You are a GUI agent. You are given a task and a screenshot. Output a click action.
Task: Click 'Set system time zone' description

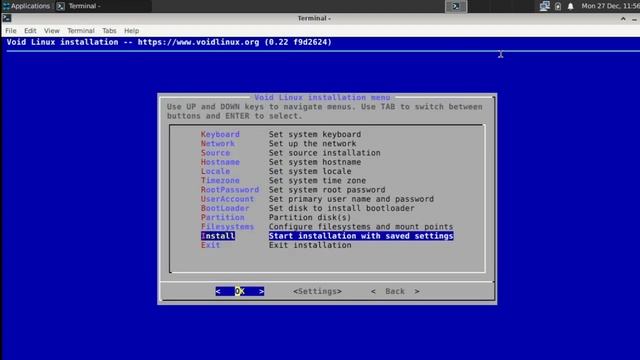tap(317, 180)
